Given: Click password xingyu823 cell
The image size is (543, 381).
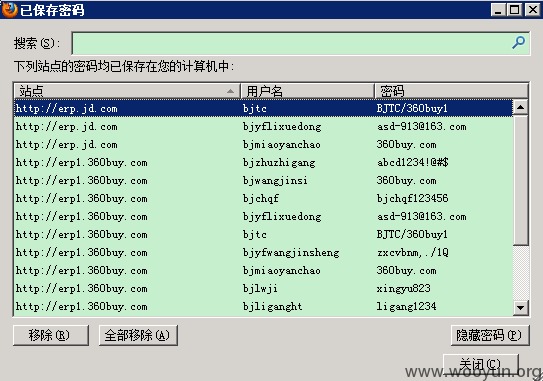Looking at the screenshot, I should tap(403, 289).
